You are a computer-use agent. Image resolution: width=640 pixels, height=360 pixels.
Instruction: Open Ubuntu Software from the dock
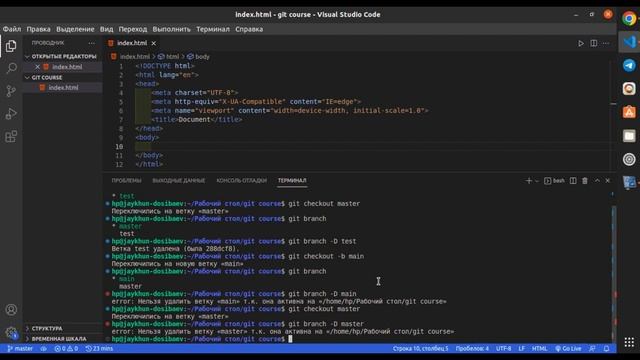[x=629, y=112]
